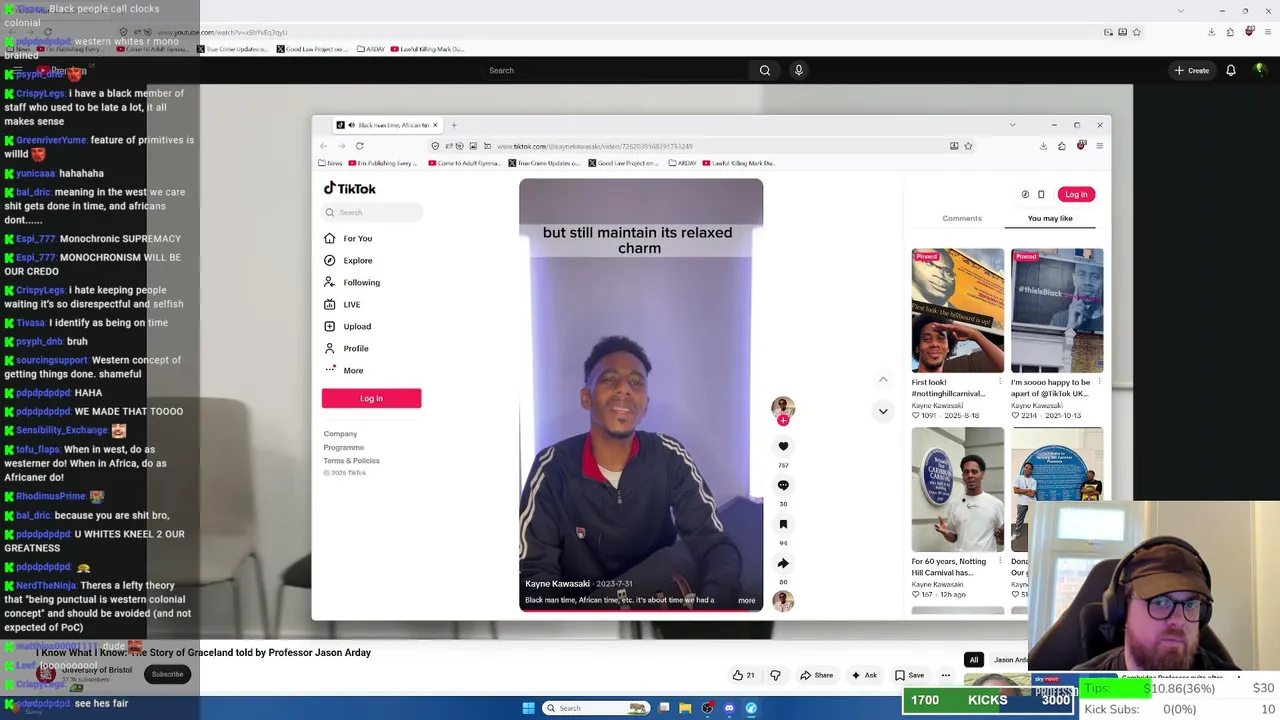Open Discord from taskbar
This screenshot has width=1280, height=720.
pos(729,708)
